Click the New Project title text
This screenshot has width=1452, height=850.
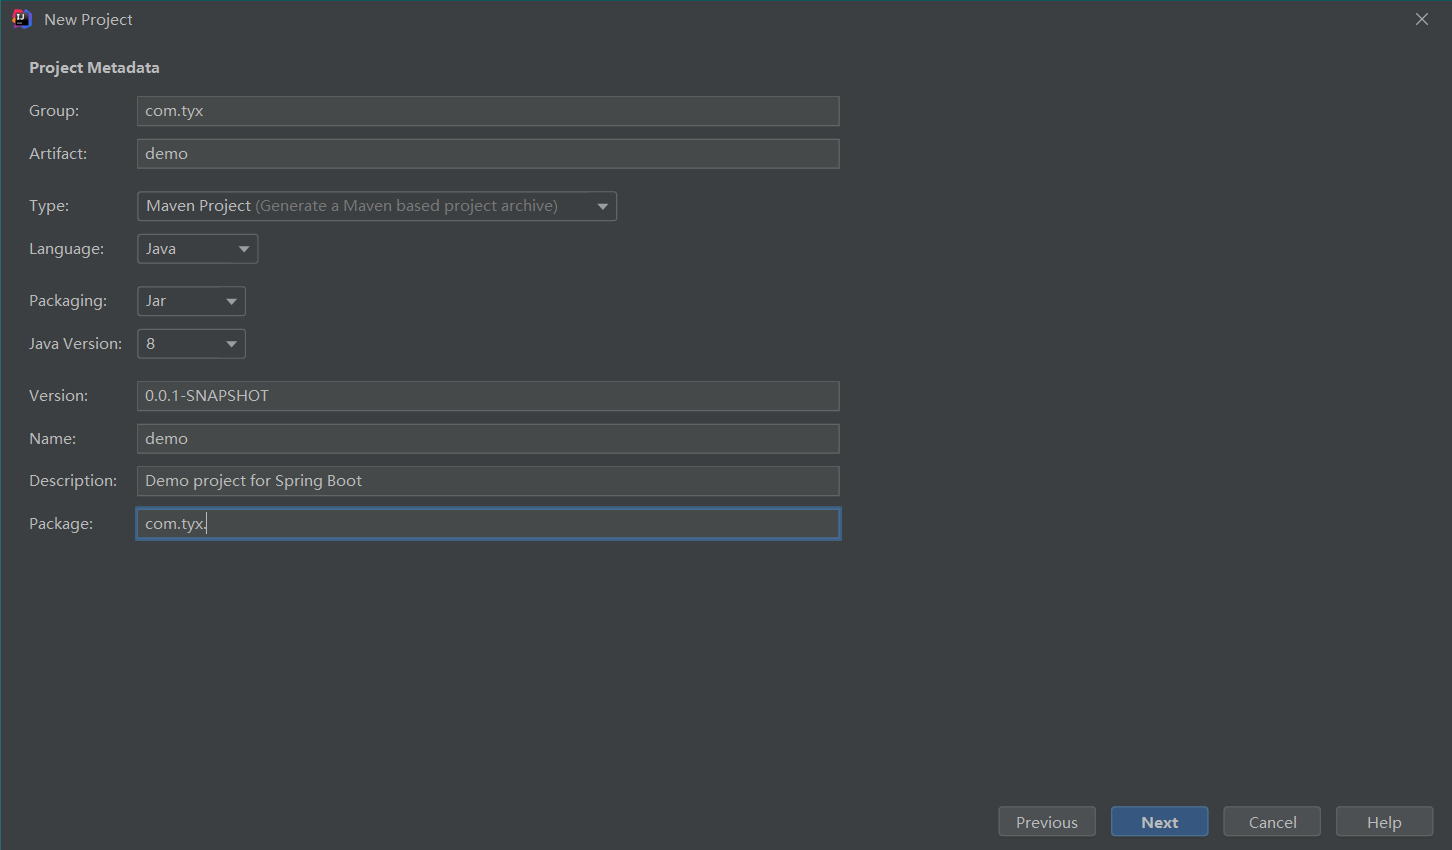[88, 20]
